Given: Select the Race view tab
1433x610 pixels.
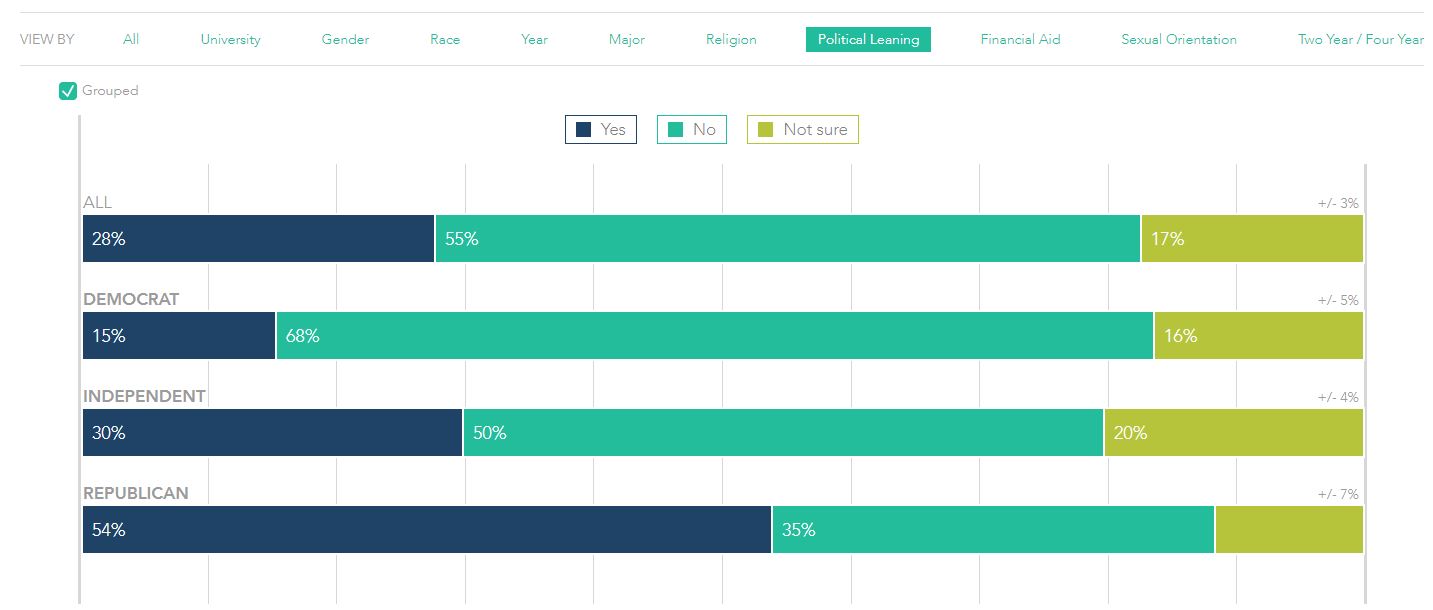Looking at the screenshot, I should pyautogui.click(x=445, y=40).
